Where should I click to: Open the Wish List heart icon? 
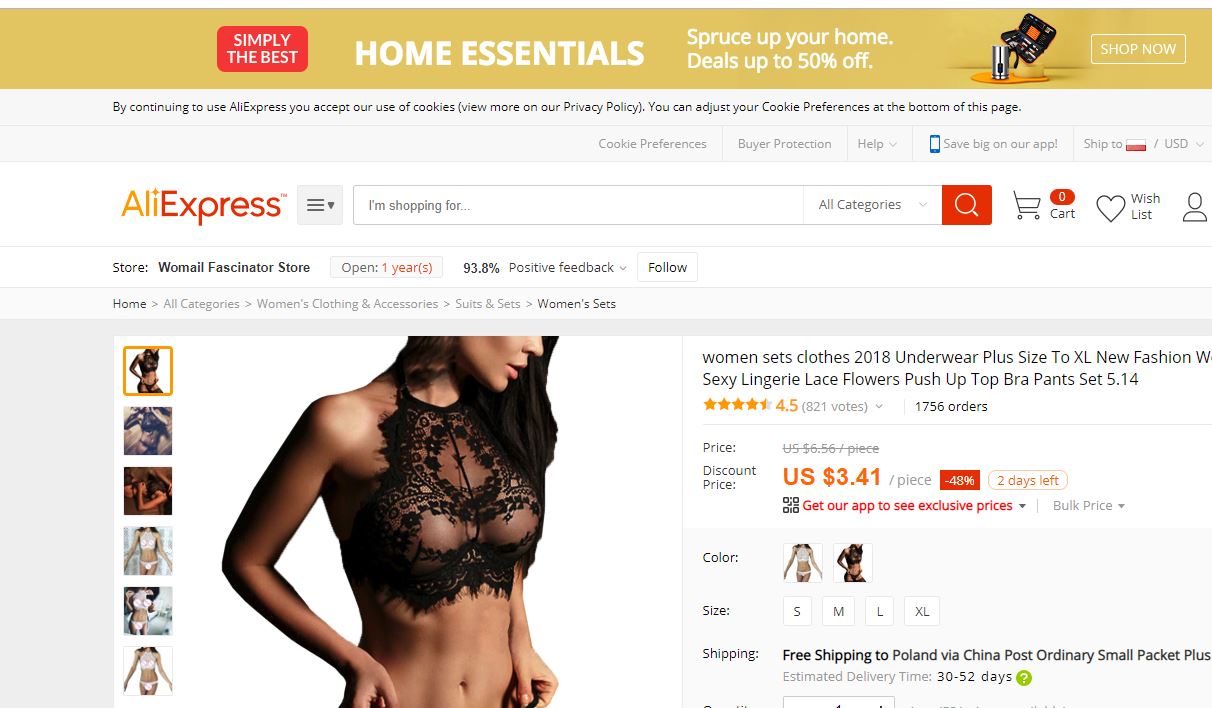point(1111,207)
